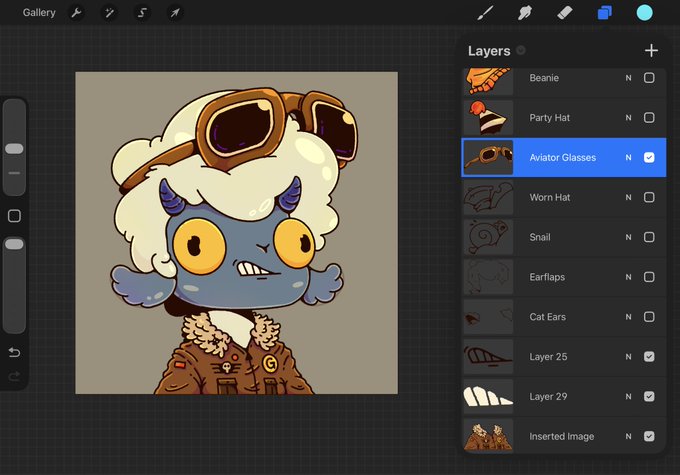Hide Layer 29

coord(649,396)
